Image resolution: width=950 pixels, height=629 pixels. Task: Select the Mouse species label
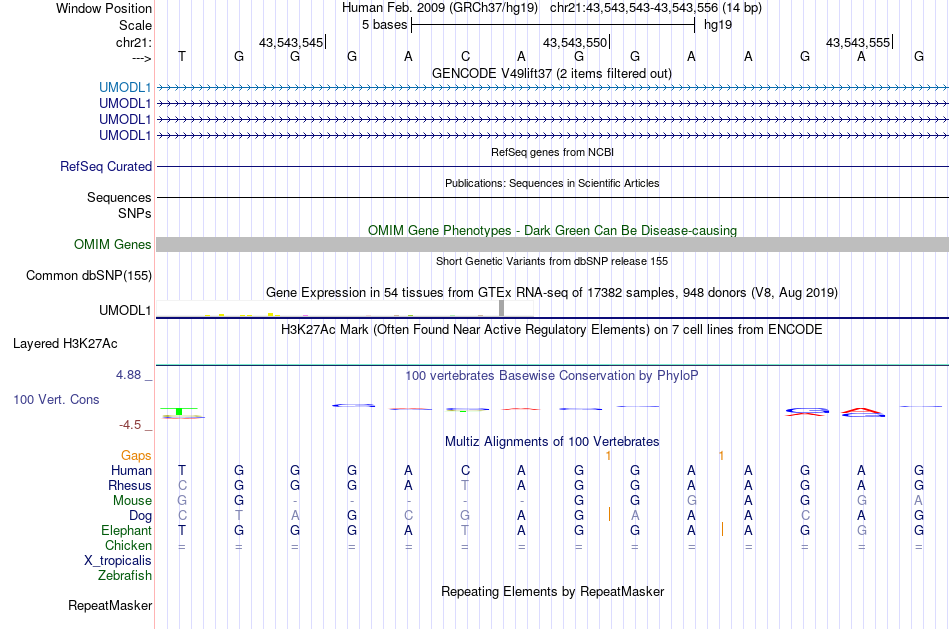(x=132, y=501)
